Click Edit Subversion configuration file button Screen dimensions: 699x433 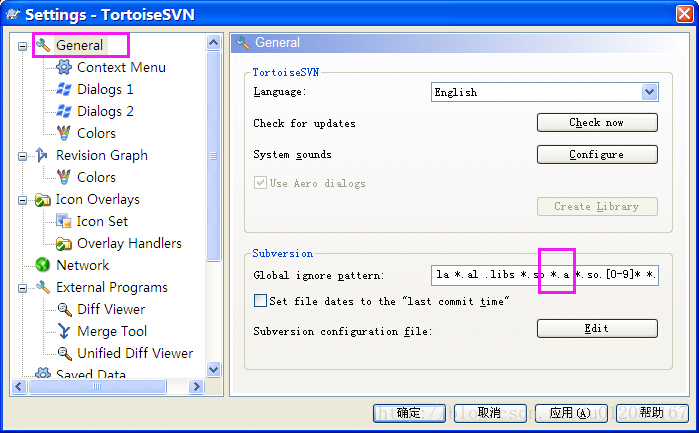(597, 329)
